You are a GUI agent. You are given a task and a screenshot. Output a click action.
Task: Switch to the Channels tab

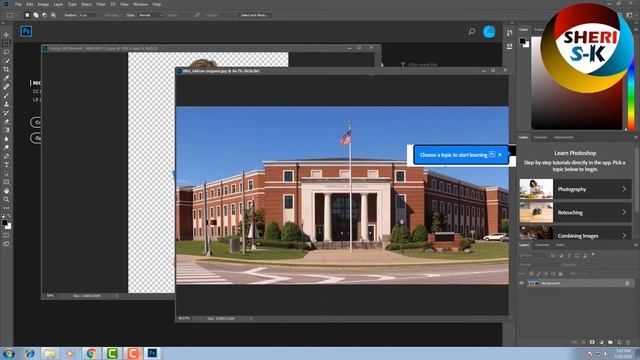coord(542,245)
